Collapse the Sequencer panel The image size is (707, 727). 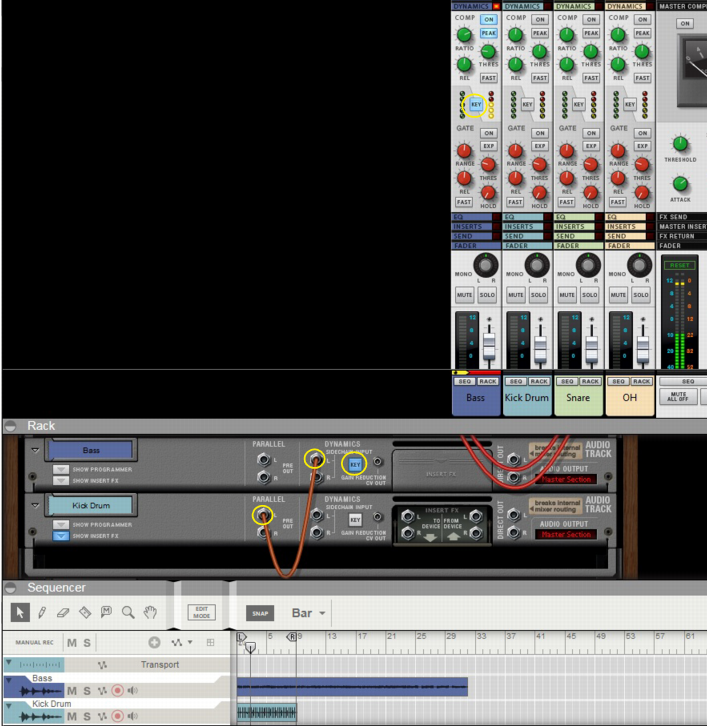pyautogui.click(x=11, y=588)
